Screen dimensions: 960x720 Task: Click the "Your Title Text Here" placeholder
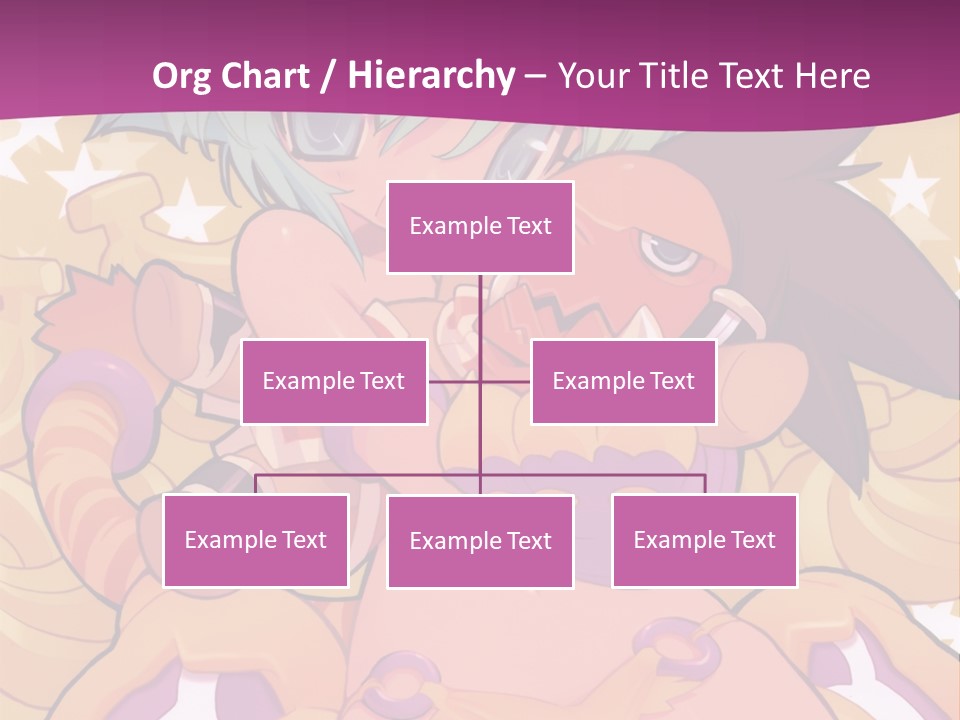tap(714, 75)
